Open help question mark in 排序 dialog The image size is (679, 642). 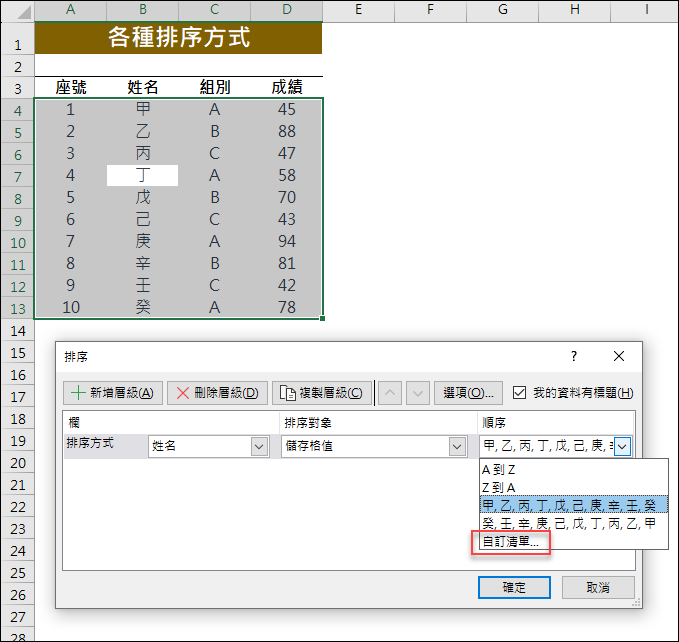574,356
